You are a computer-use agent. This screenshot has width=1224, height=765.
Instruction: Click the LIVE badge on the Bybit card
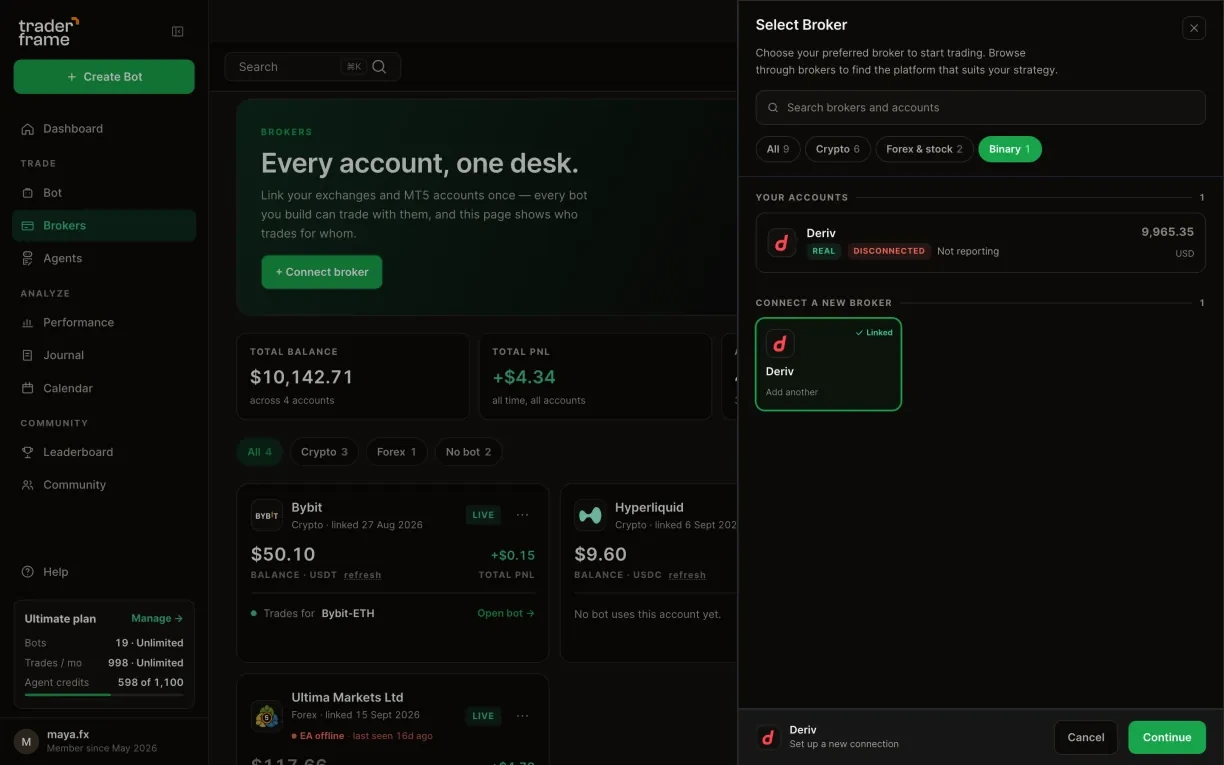point(483,515)
